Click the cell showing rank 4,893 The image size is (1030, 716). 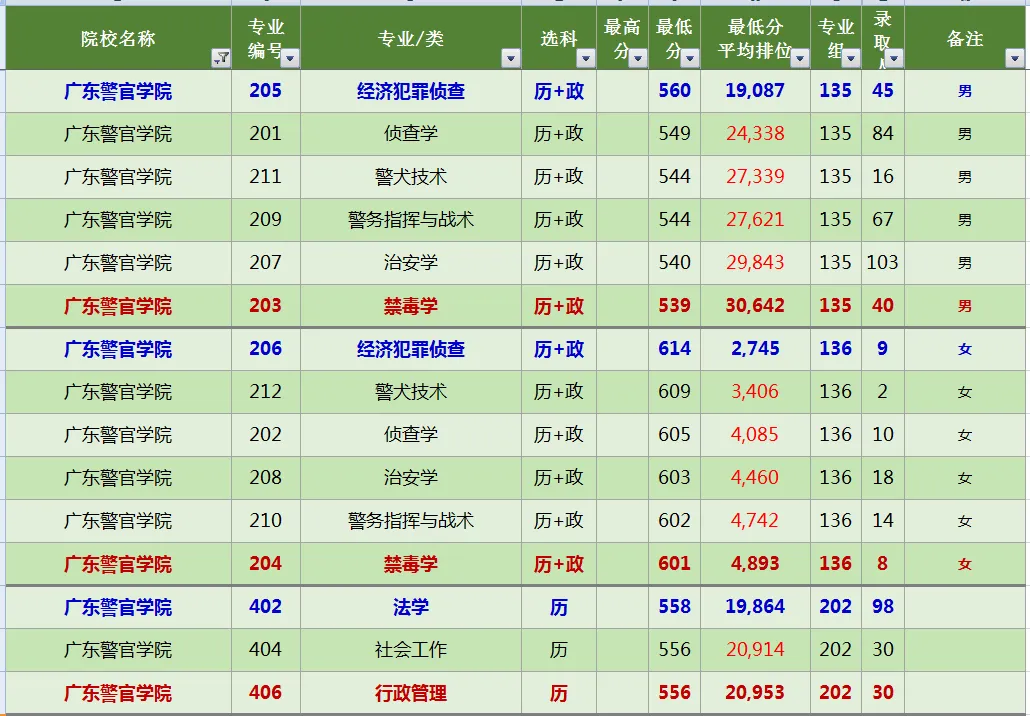[755, 564]
